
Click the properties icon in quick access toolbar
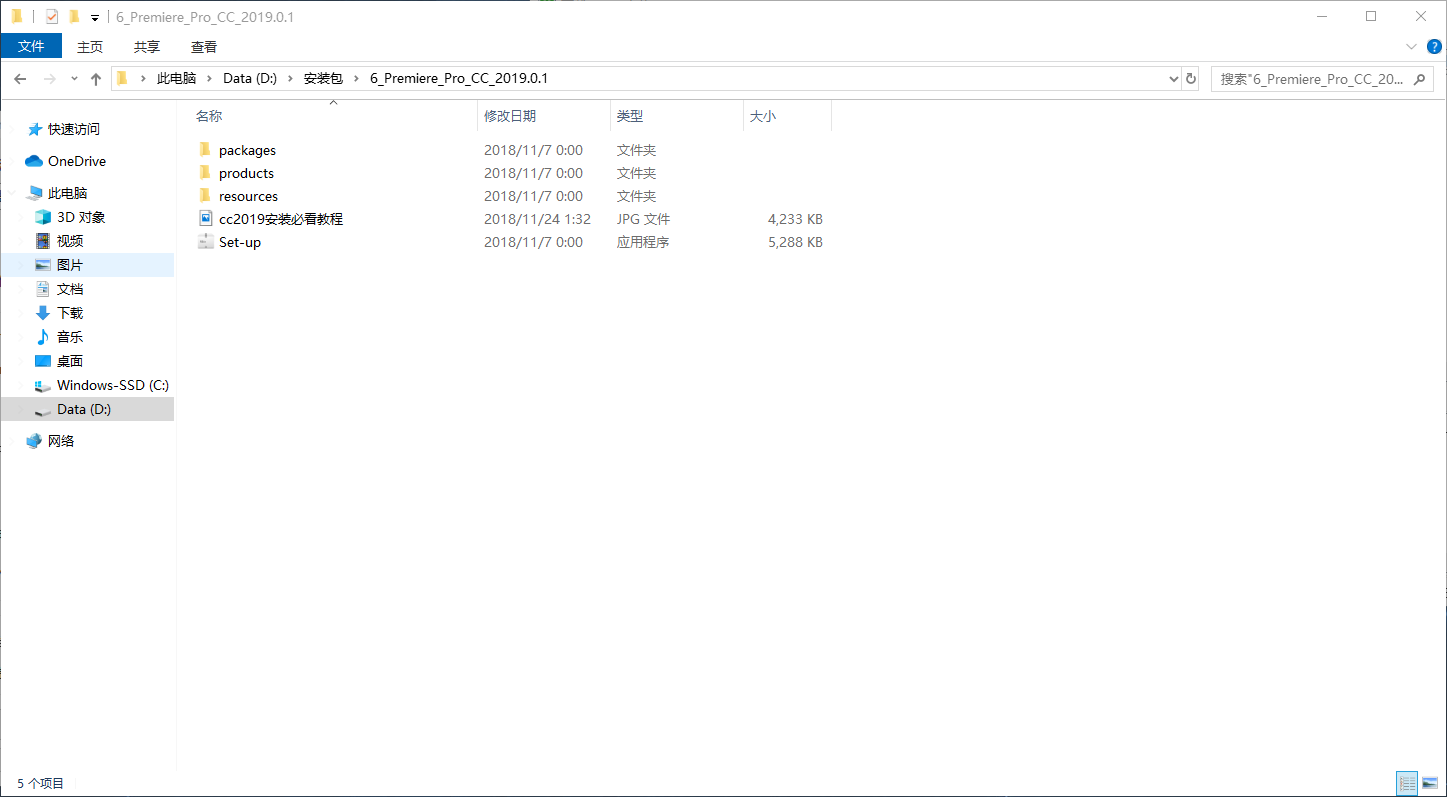pyautogui.click(x=52, y=17)
